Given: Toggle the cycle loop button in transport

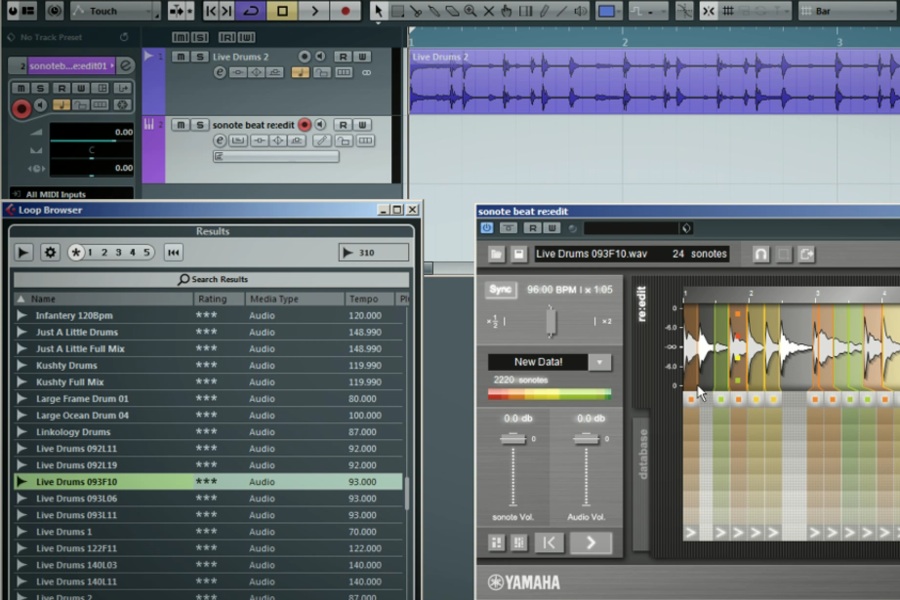Looking at the screenshot, I should pyautogui.click(x=251, y=11).
